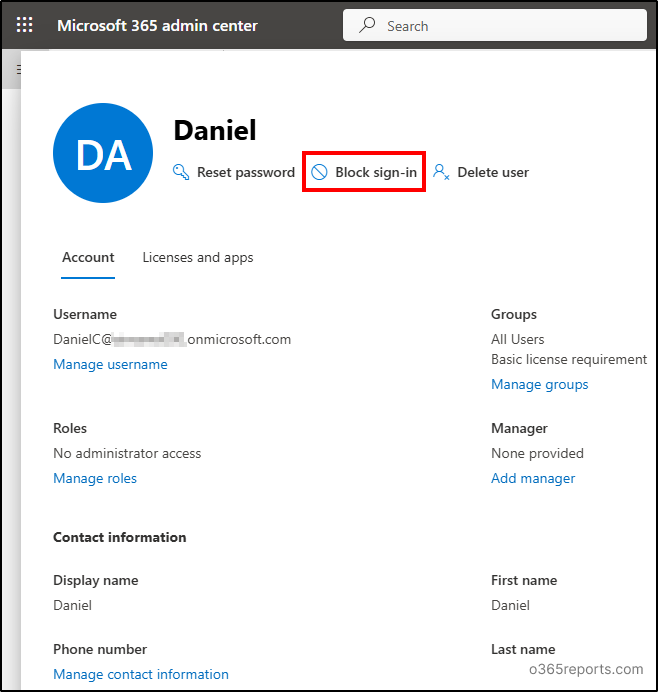This screenshot has height=692, width=658.
Task: Click the Block sign-in button text
Action: 376,172
